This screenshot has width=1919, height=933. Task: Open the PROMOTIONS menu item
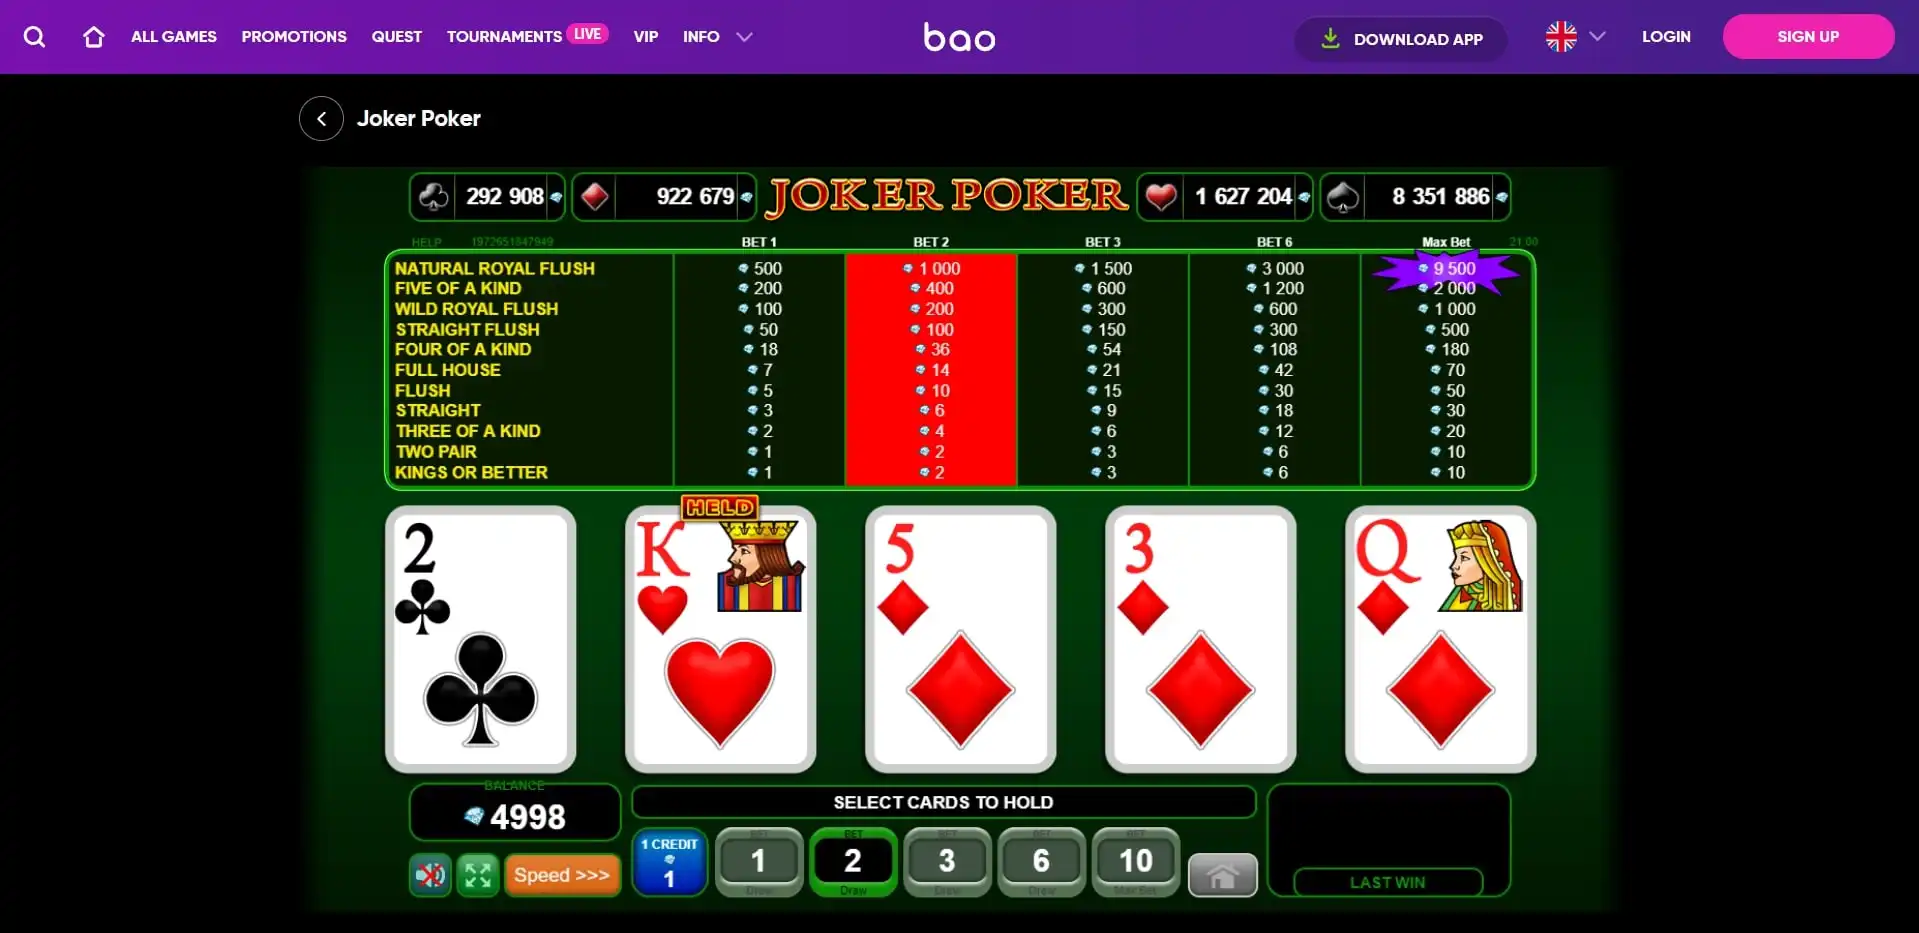pyautogui.click(x=294, y=37)
